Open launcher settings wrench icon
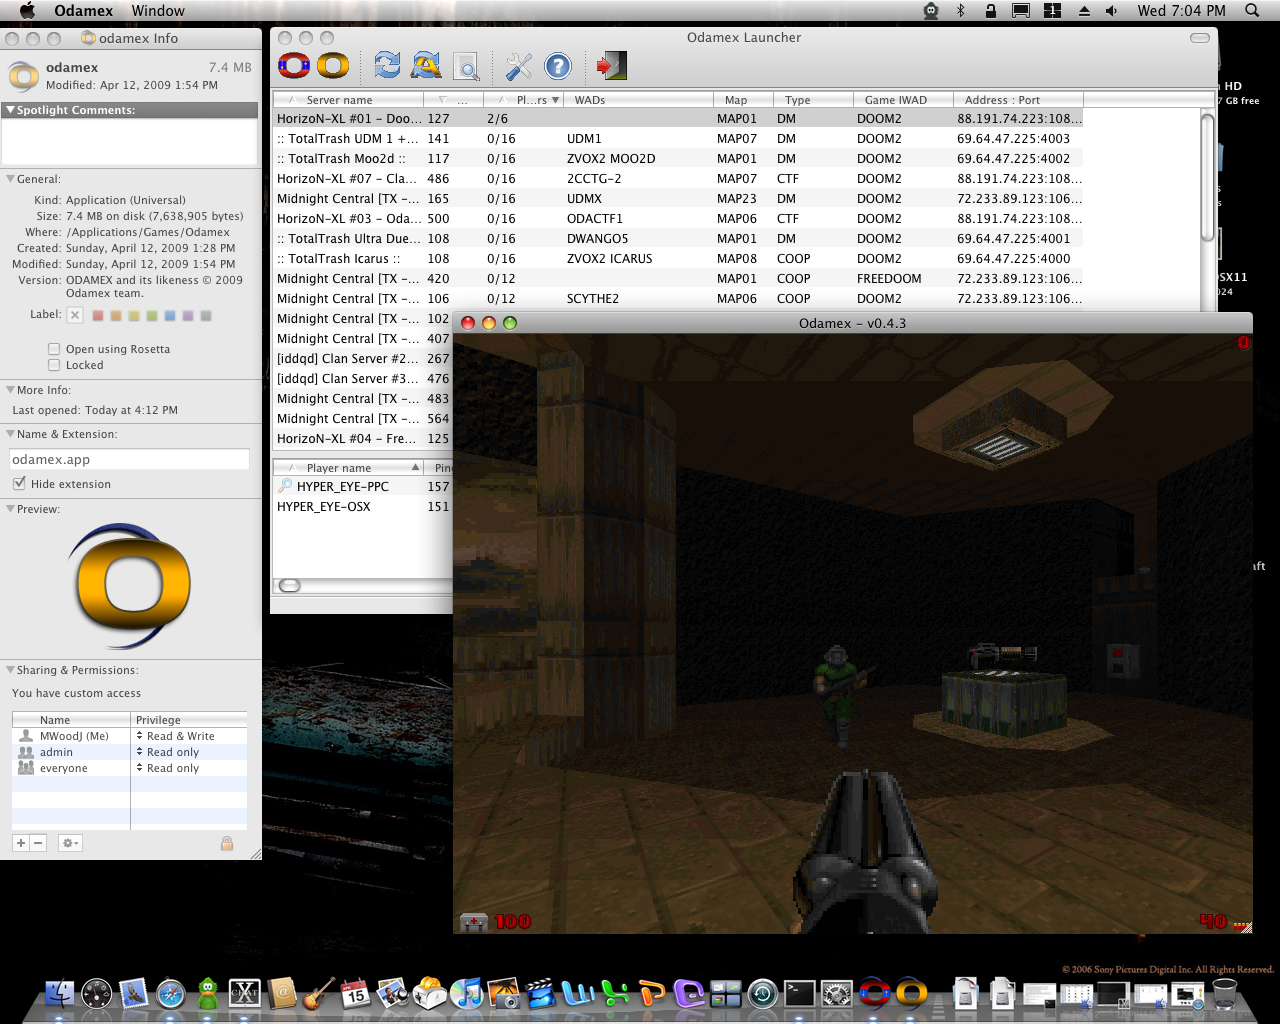Viewport: 1280px width, 1024px height. coord(518,66)
